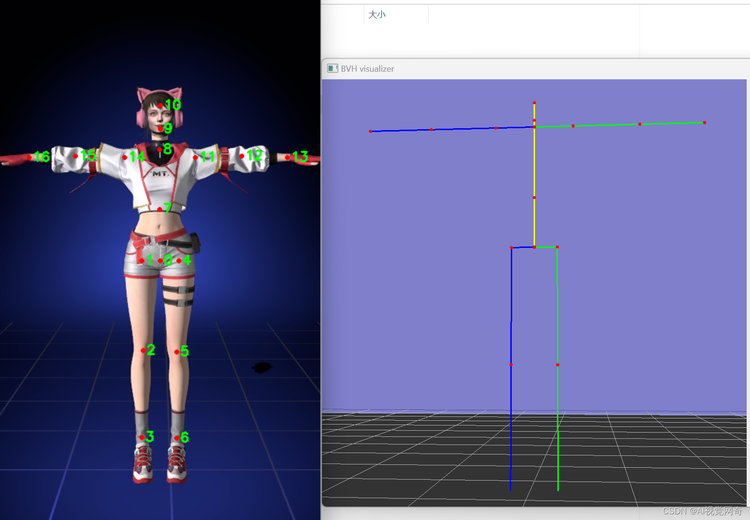750x520 pixels.
Task: Click the hip root joint joining yellow spine and legs
Action: 534,247
